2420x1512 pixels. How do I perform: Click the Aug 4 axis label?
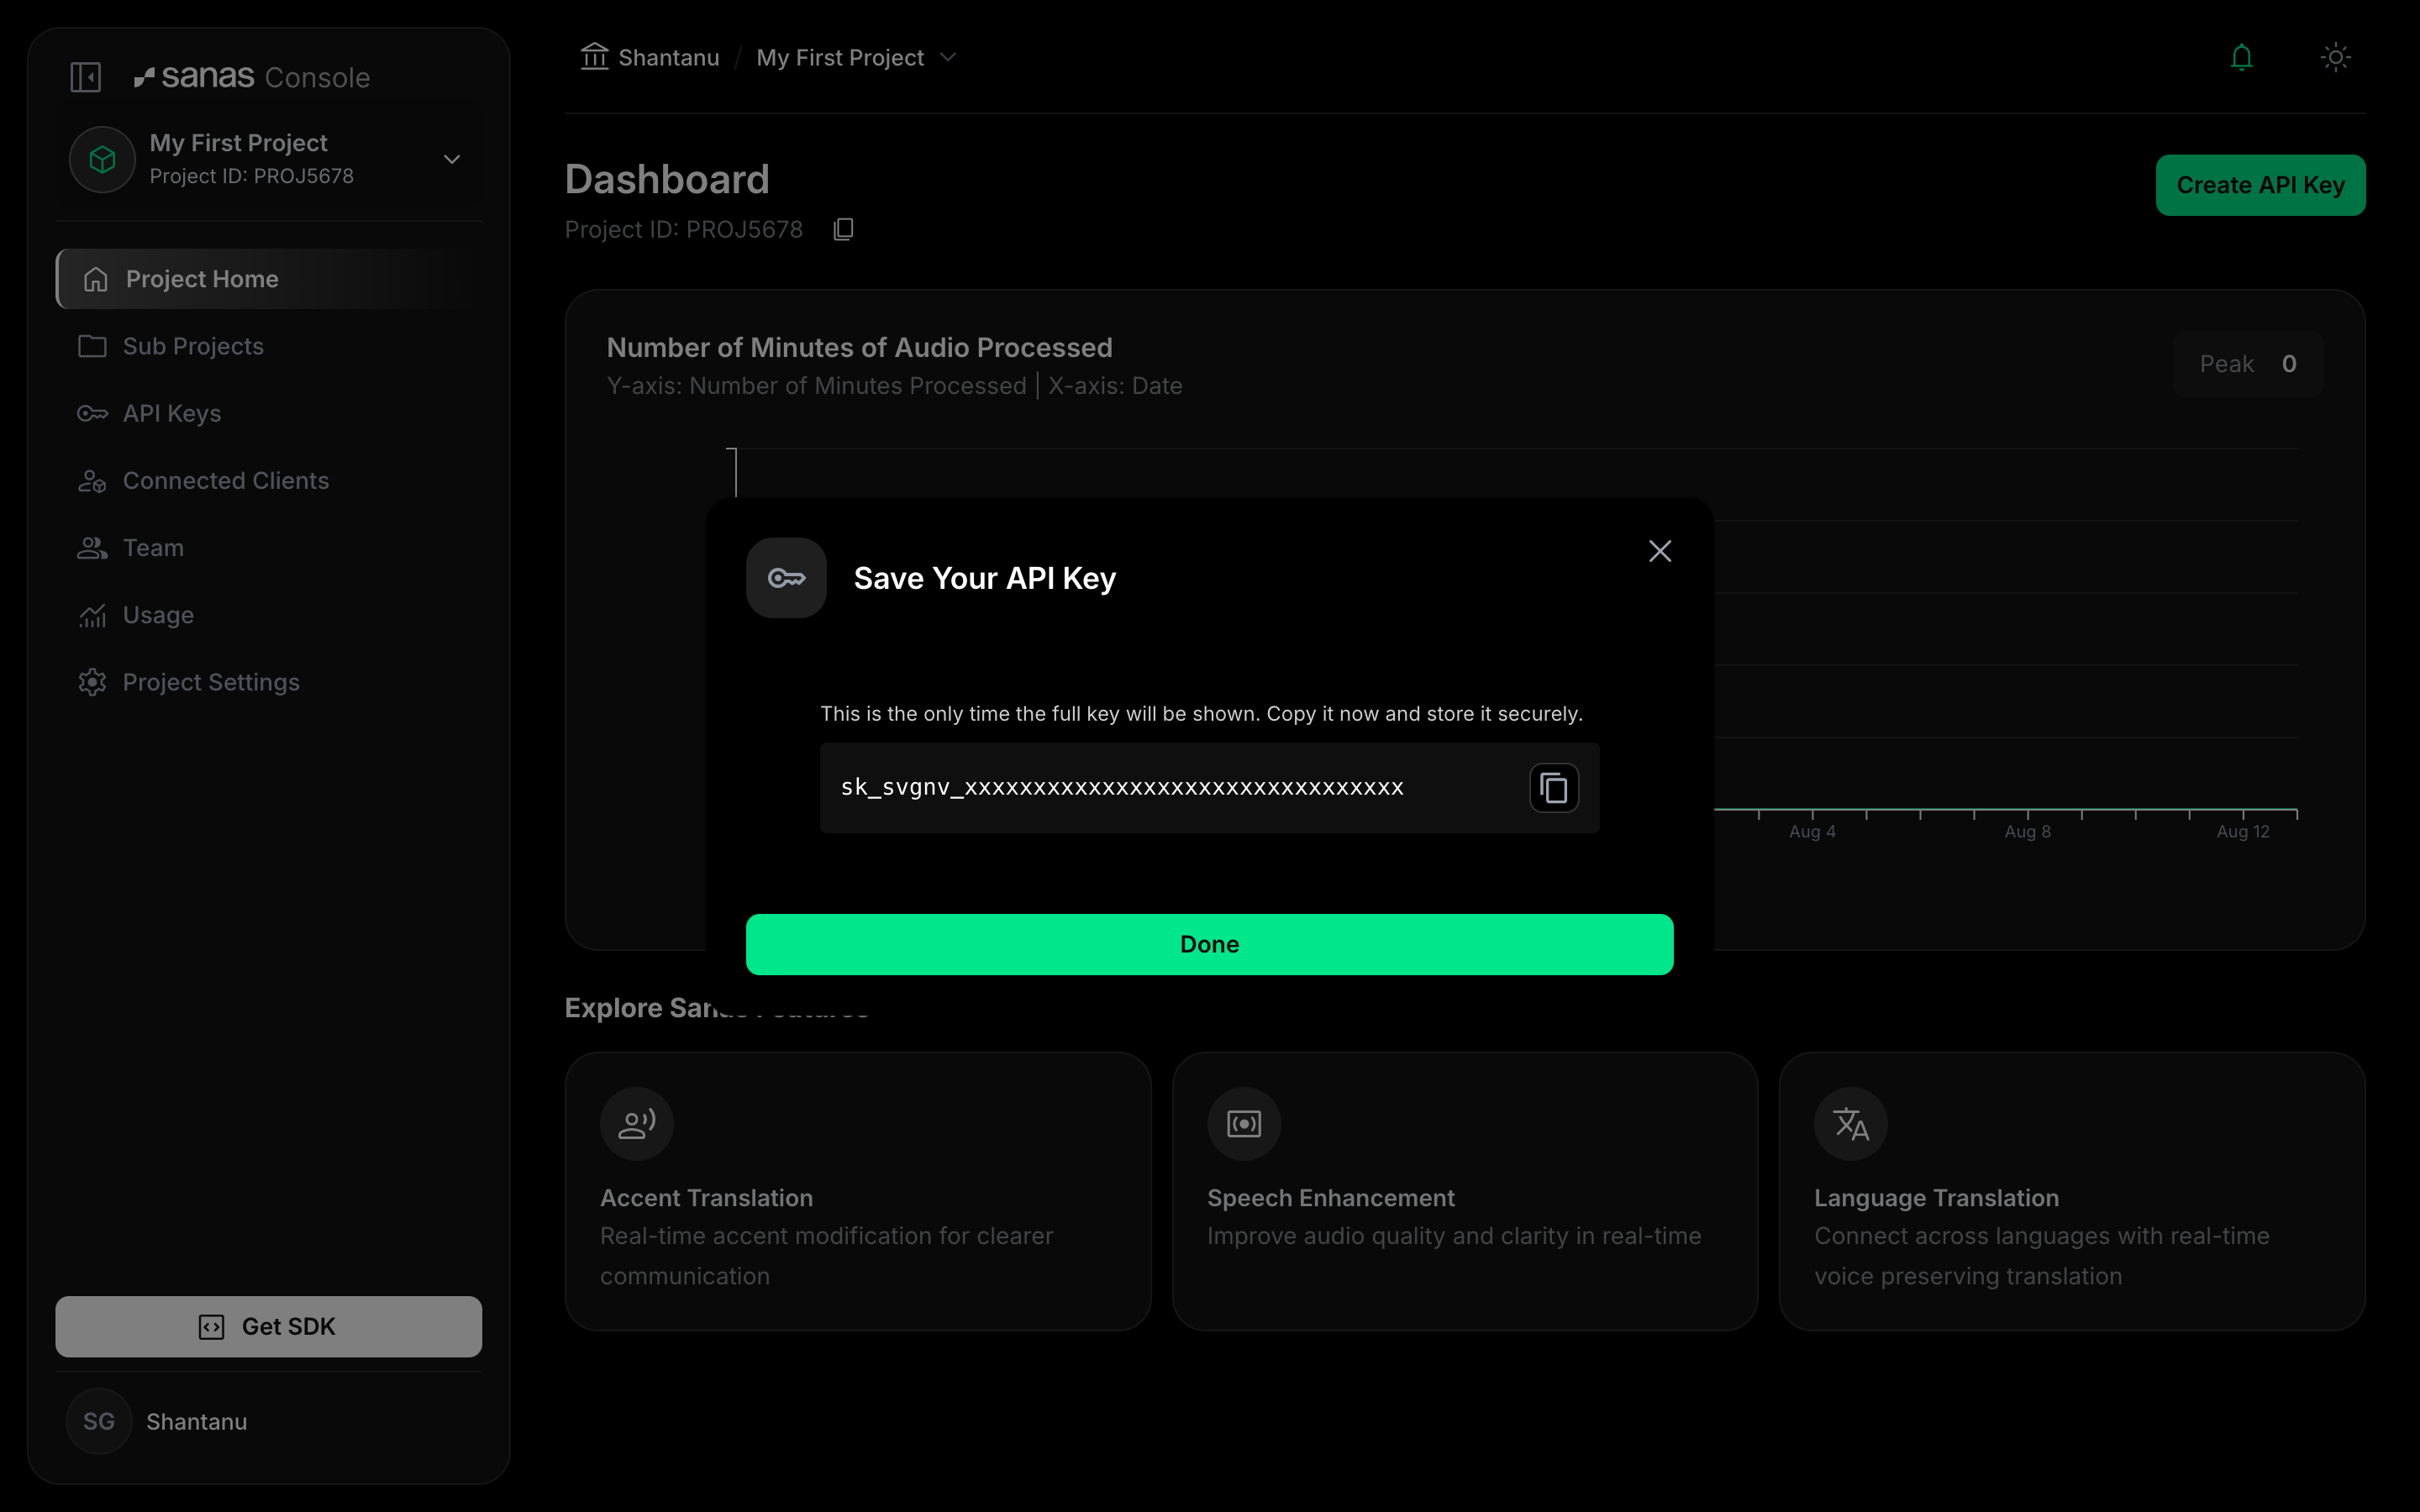(1812, 832)
